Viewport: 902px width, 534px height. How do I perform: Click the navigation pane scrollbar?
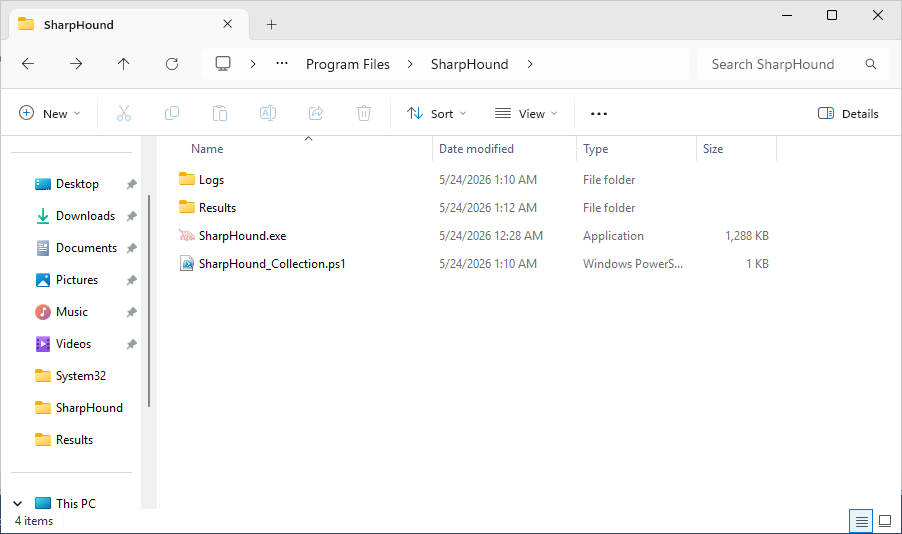click(149, 301)
